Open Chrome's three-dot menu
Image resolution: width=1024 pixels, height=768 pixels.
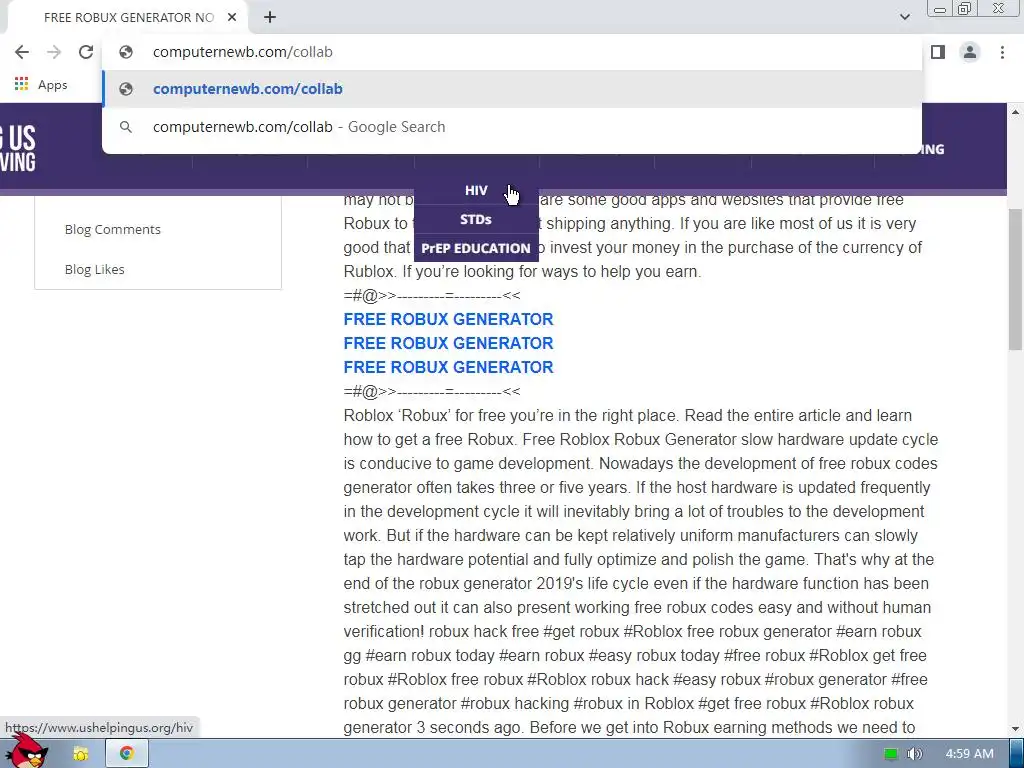click(1002, 52)
